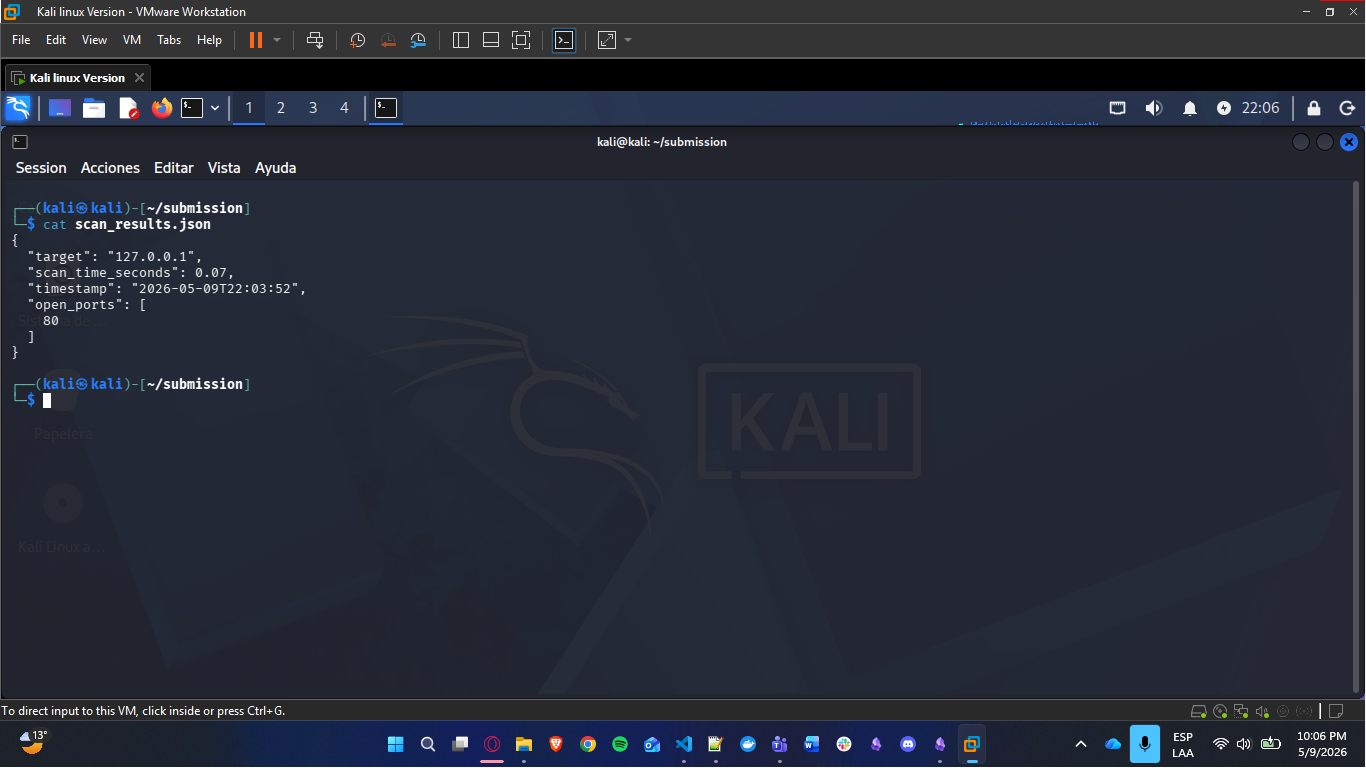
Task: Revert VM to previous snapshot
Action: click(388, 40)
